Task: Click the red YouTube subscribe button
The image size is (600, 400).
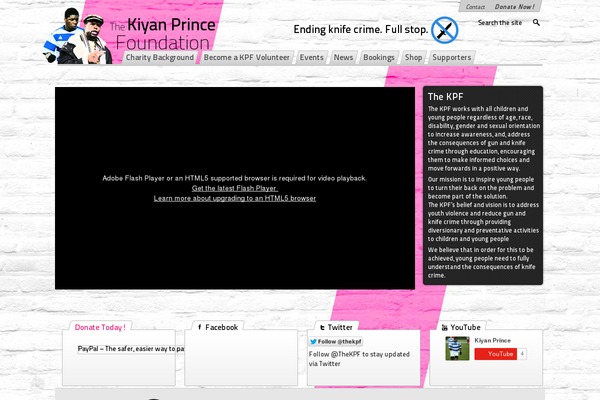Action: 496,354
